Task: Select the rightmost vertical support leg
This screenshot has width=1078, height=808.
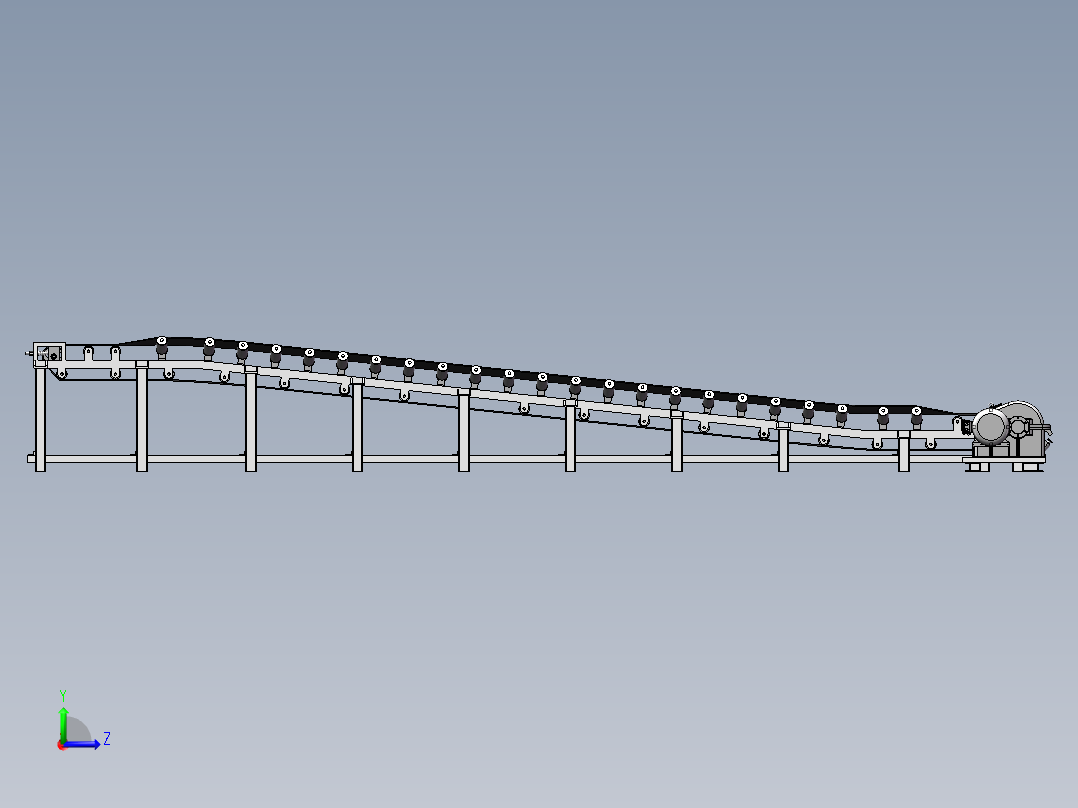Action: [x=904, y=452]
